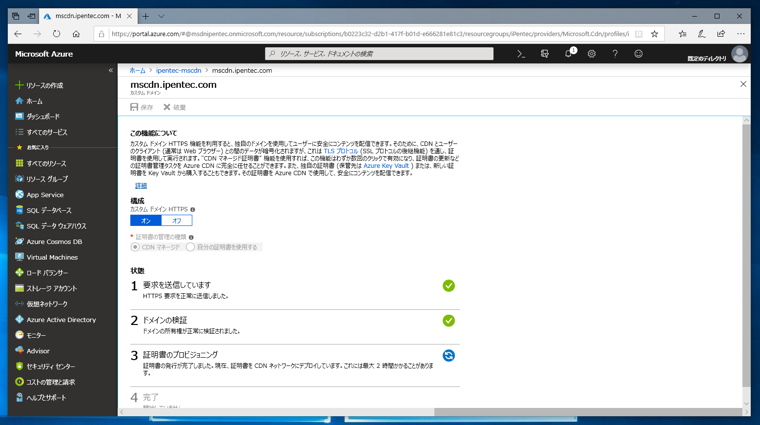The width and height of the screenshot is (760, 425).
Task: Open All resources in sidebar
Action: [x=41, y=163]
